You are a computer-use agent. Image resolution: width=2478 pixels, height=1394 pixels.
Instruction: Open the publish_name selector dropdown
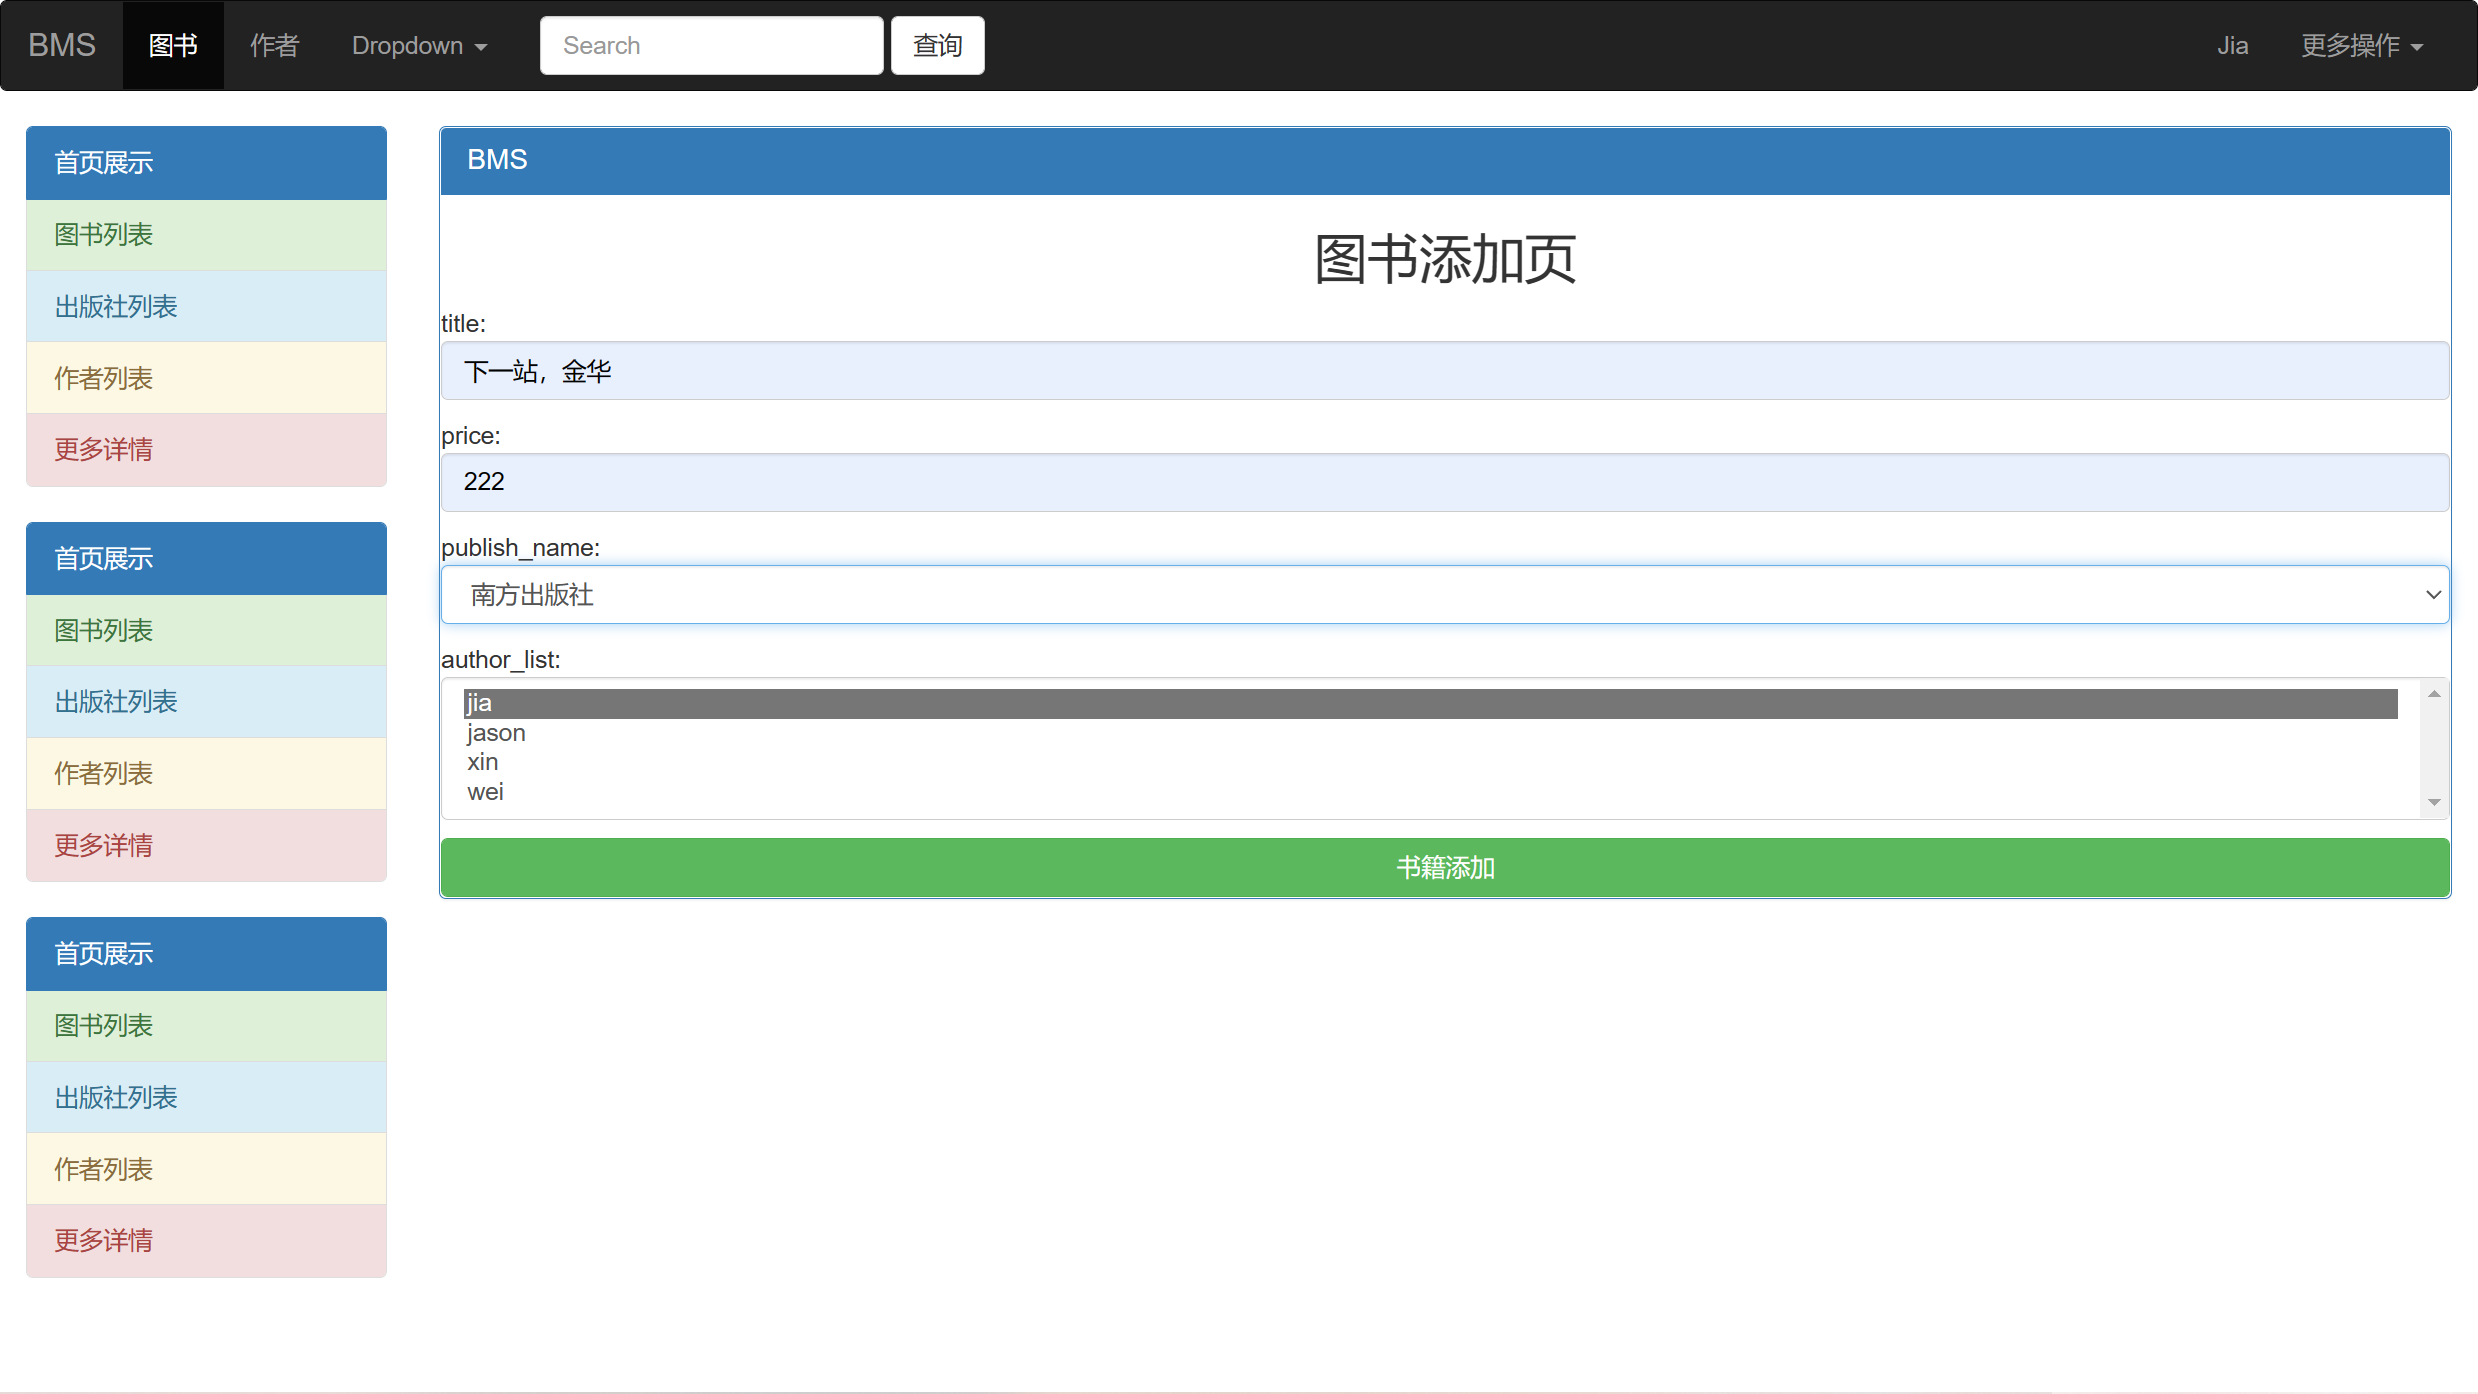[x=1445, y=594]
